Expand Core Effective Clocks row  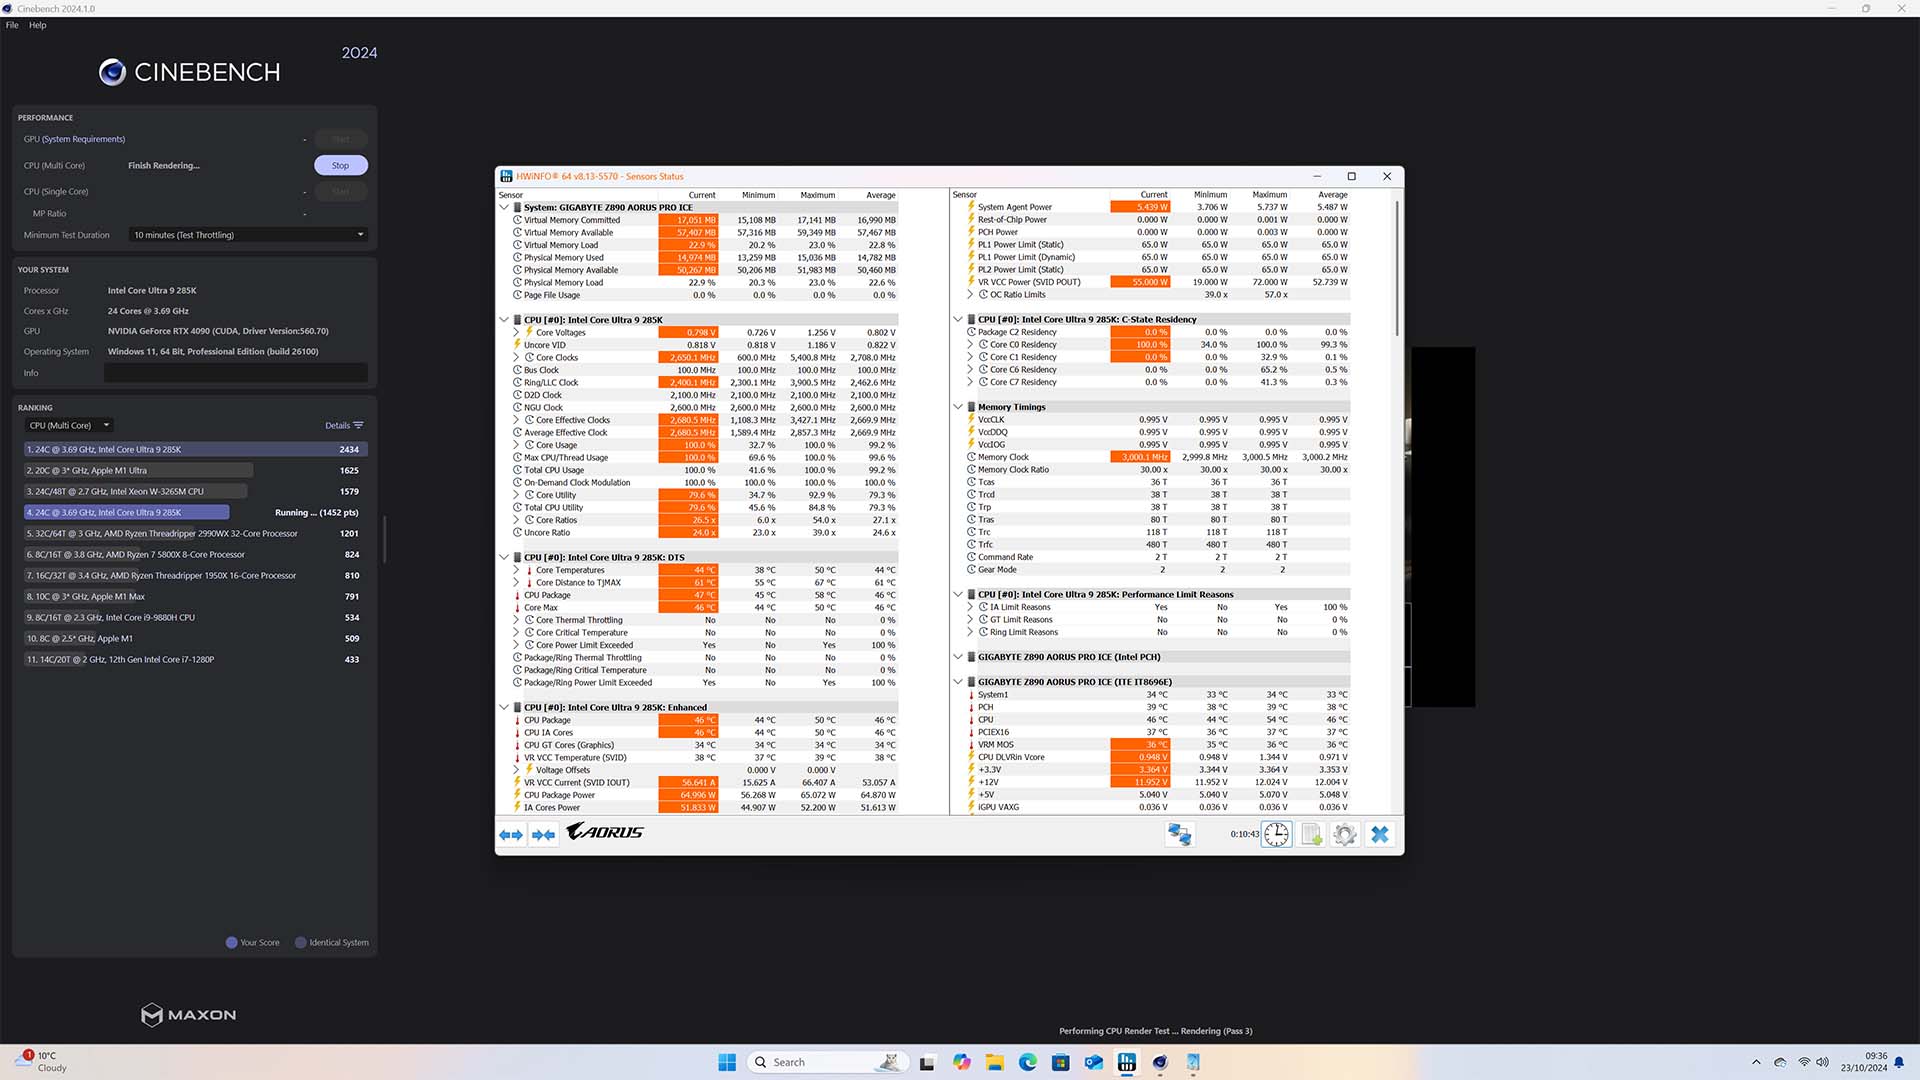click(x=517, y=420)
